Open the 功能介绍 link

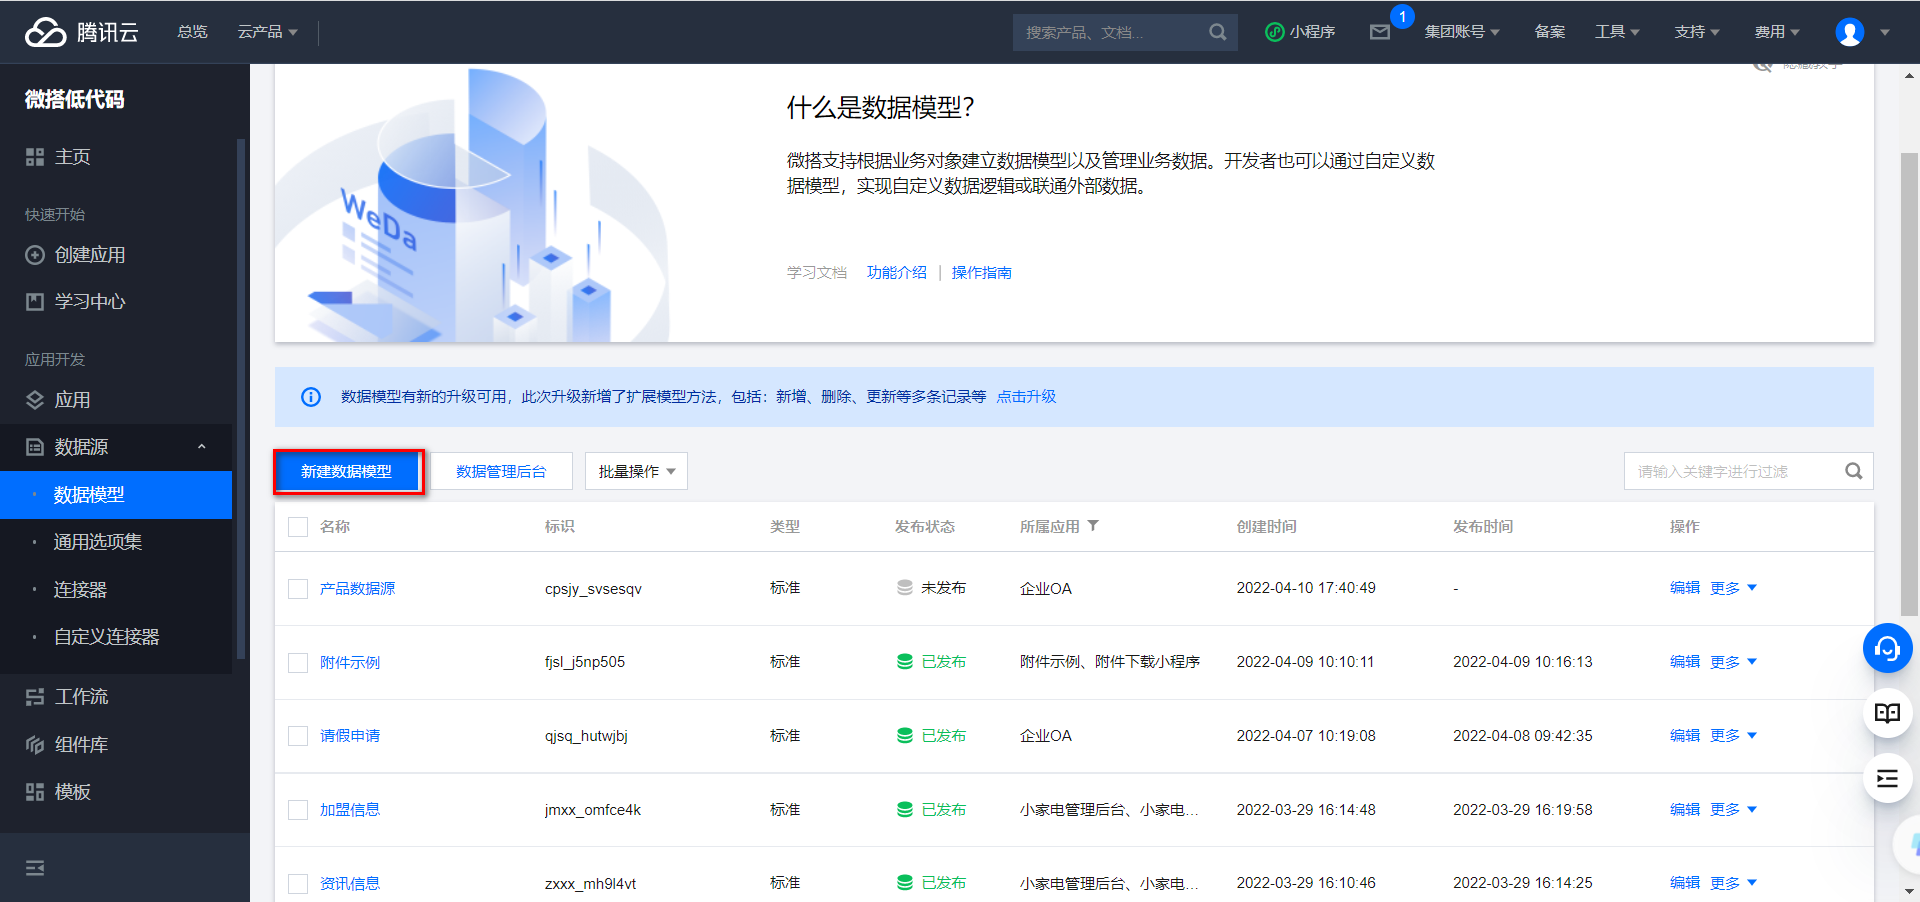pos(896,273)
